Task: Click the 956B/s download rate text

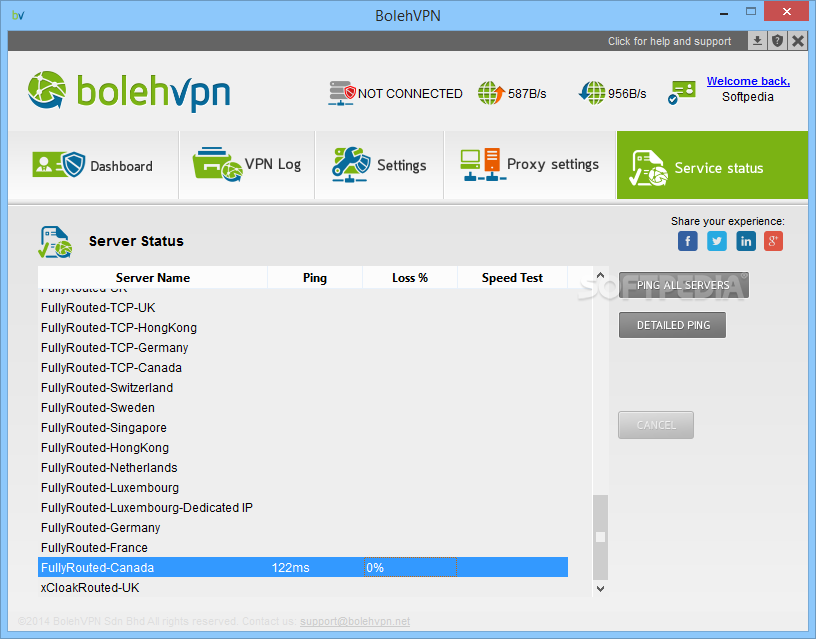Action: pyautogui.click(x=627, y=94)
